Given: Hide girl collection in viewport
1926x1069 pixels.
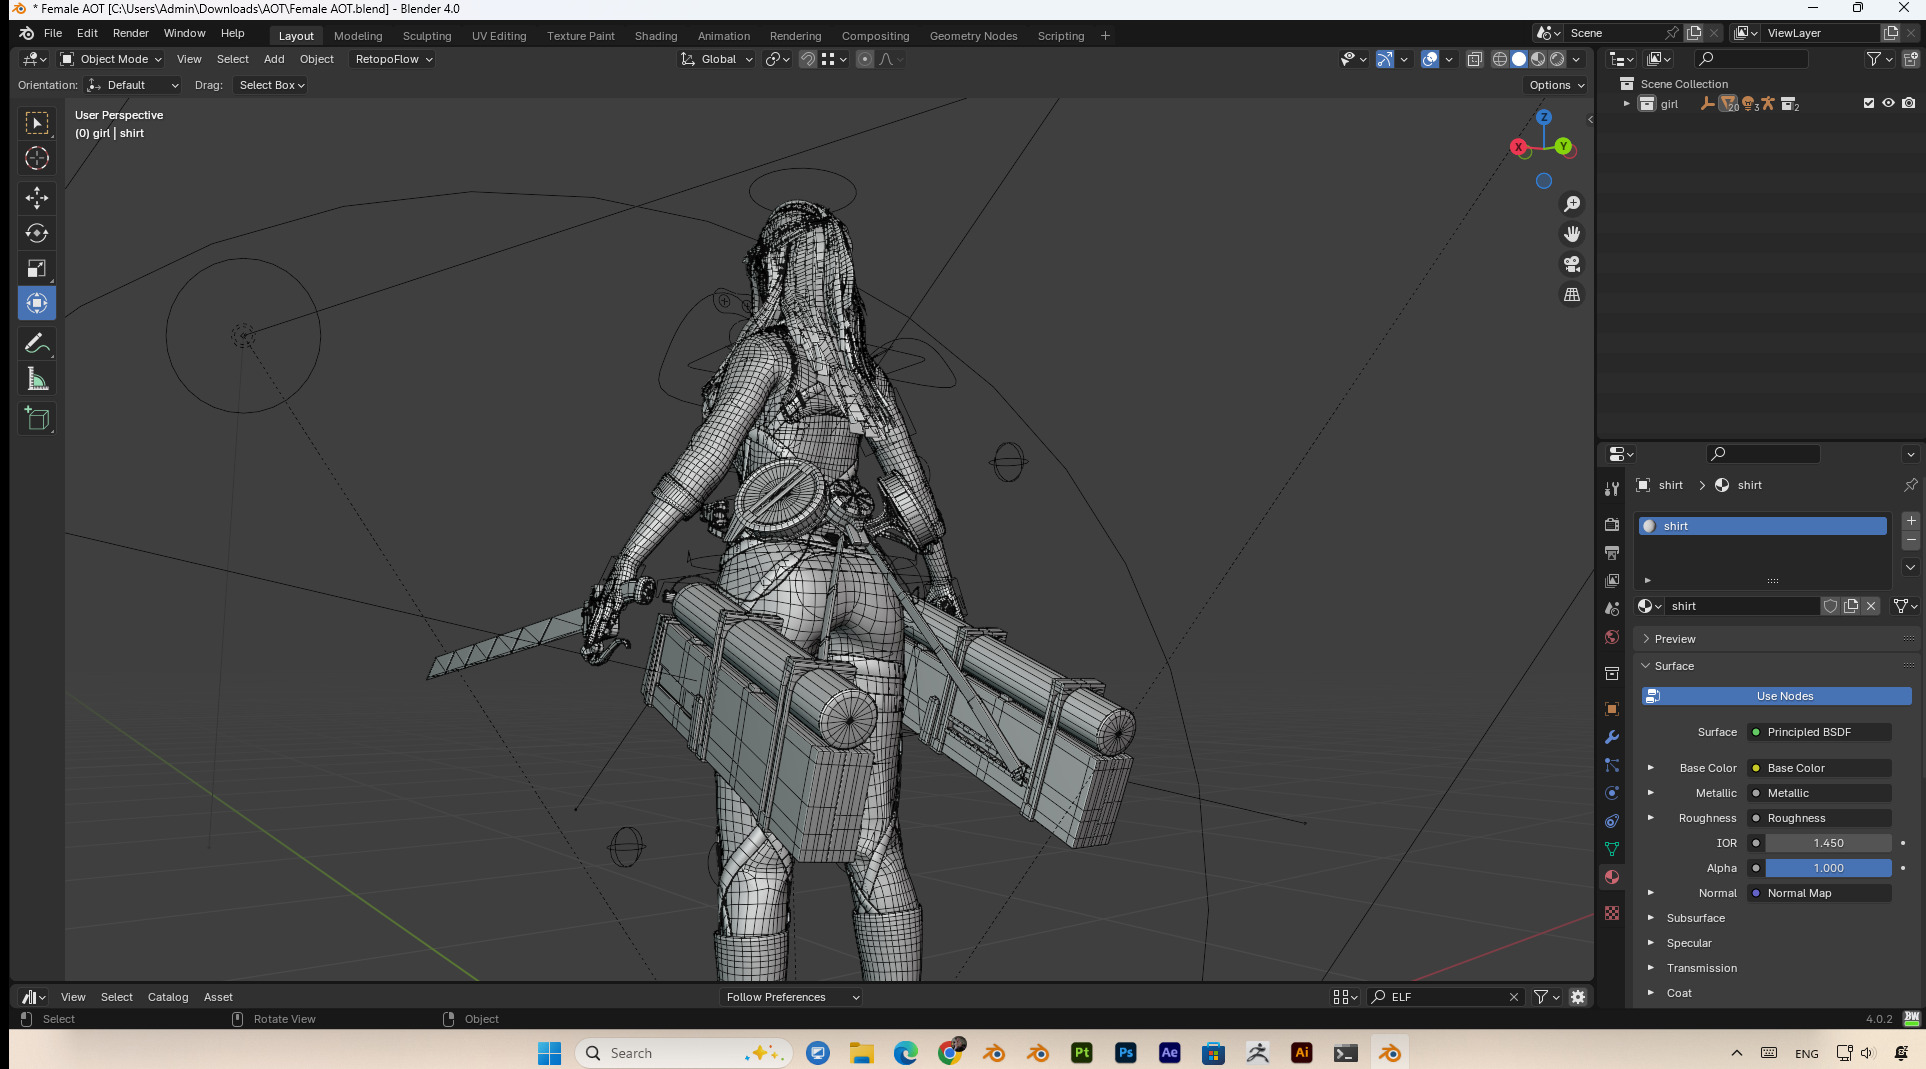Looking at the screenshot, I should coord(1889,103).
